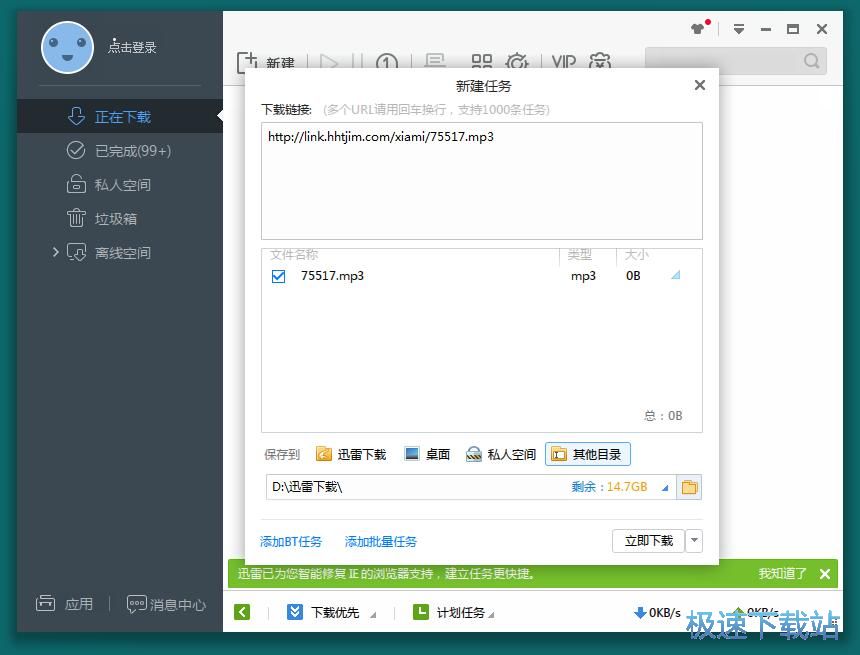Uncheck the 75517.mp3 file checkbox
Screen dimensions: 860x655
[x=278, y=276]
